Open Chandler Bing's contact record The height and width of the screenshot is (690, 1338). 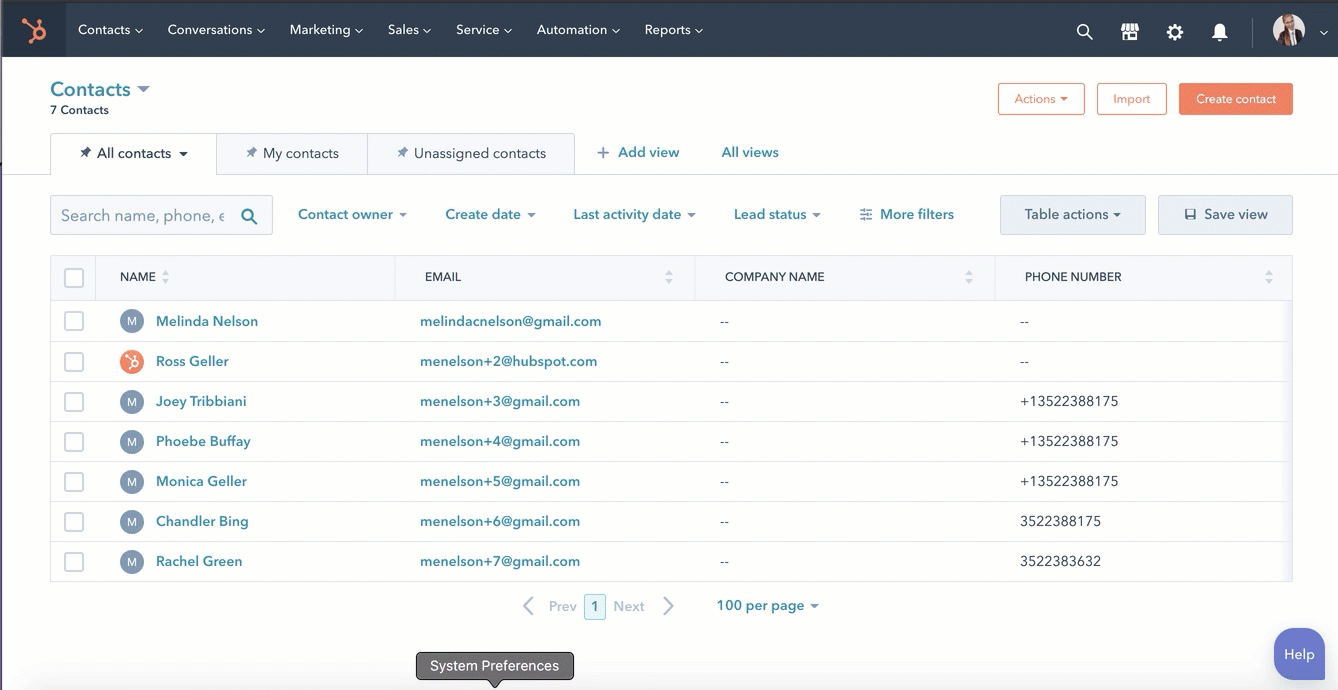click(x=202, y=522)
